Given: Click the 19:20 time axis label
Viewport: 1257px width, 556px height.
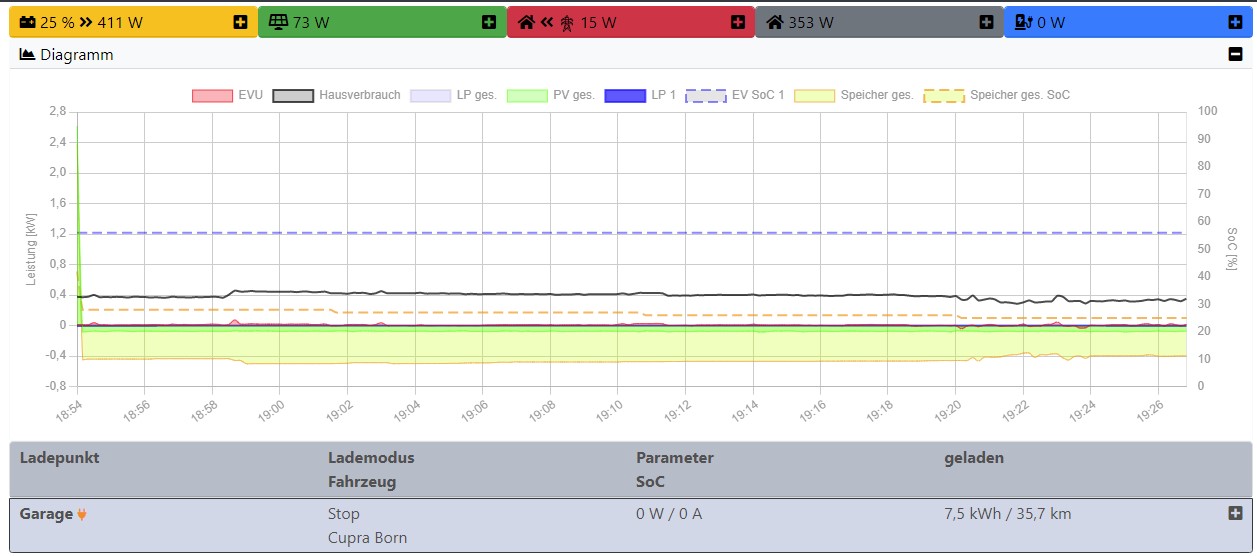Looking at the screenshot, I should 948,410.
